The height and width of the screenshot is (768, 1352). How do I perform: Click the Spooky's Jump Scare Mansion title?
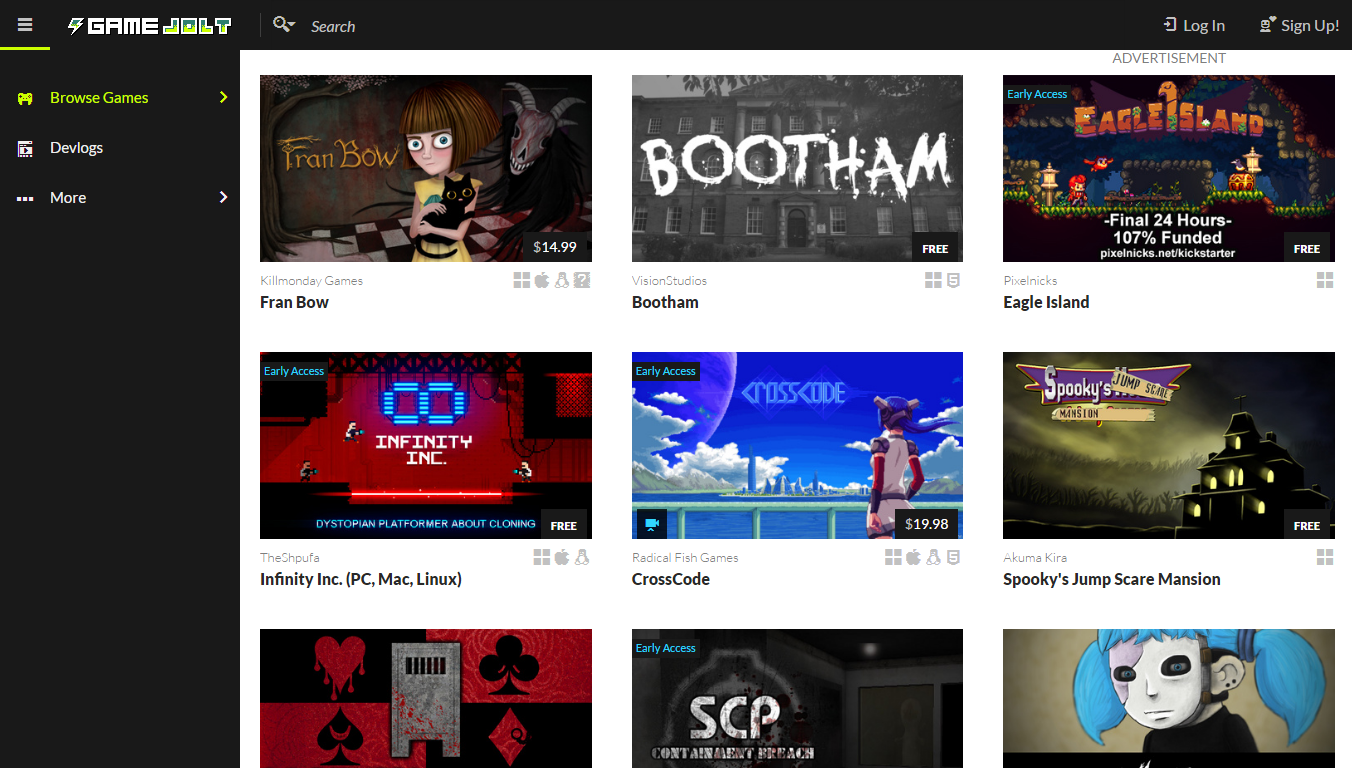pos(1112,579)
